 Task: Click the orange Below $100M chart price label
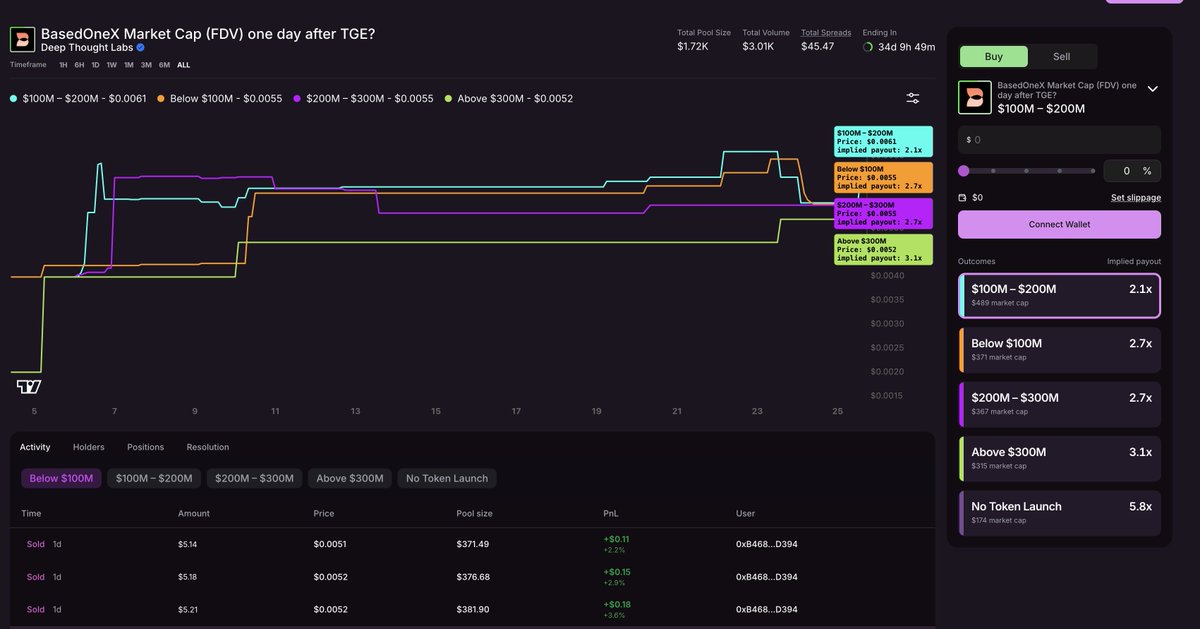[883, 177]
